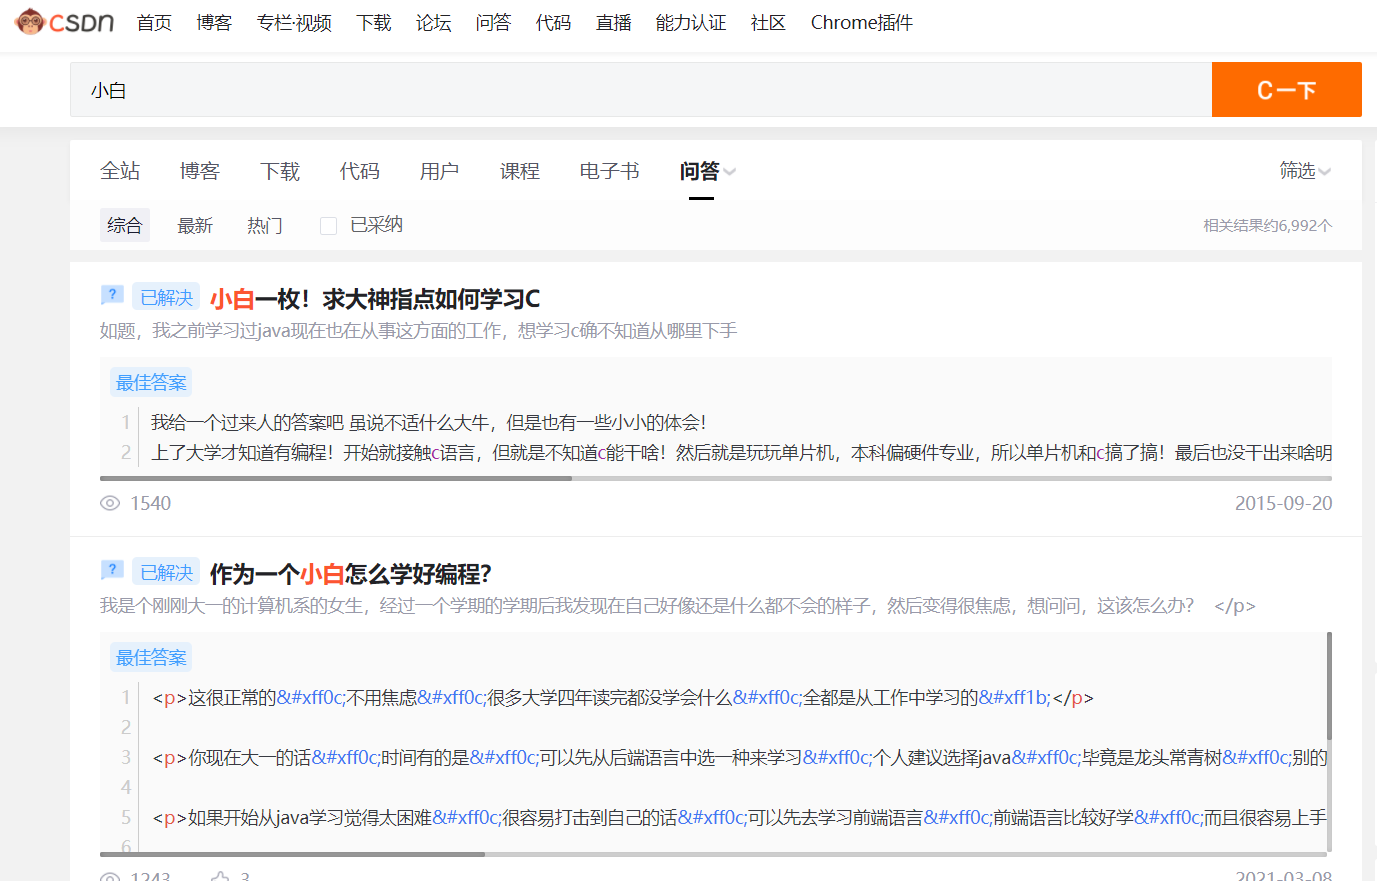This screenshot has height=881, width=1377.
Task: Switch to 代码 search result tab
Action: tap(360, 171)
